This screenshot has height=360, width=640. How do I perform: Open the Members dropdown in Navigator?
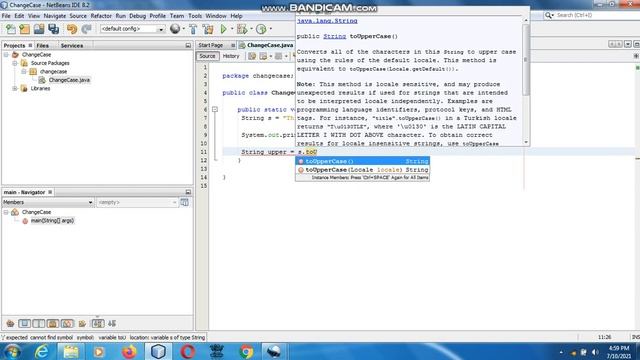pyautogui.click(x=47, y=202)
